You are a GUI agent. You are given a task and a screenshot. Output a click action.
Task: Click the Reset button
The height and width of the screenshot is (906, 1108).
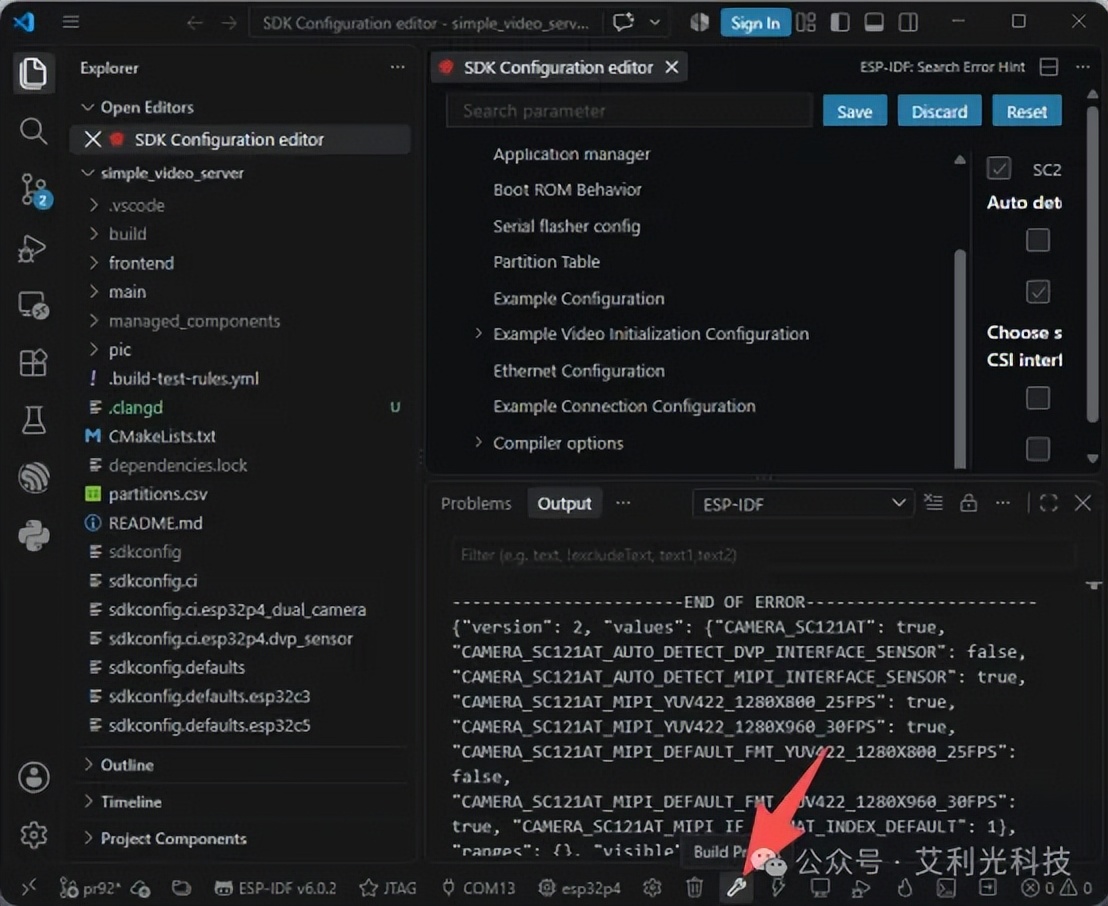(1027, 111)
